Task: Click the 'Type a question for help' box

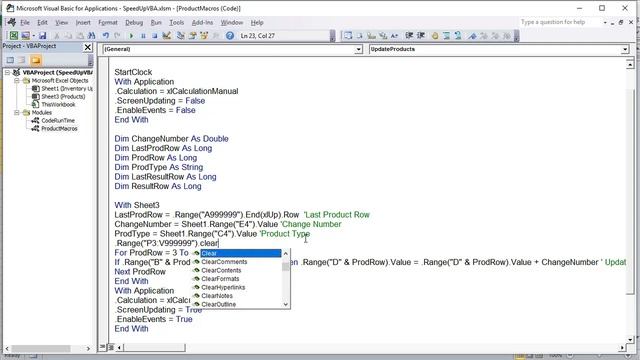Action: coord(559,22)
